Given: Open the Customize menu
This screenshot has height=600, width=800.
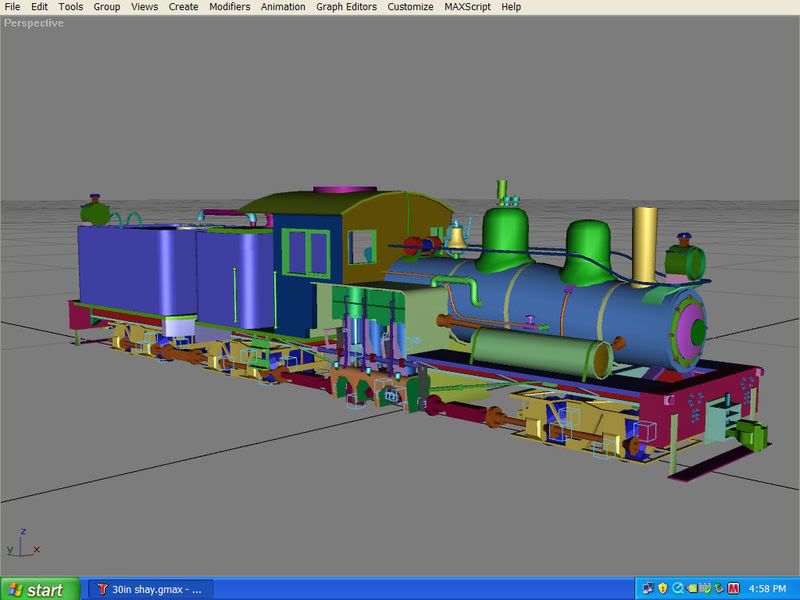Looking at the screenshot, I should [x=410, y=7].
